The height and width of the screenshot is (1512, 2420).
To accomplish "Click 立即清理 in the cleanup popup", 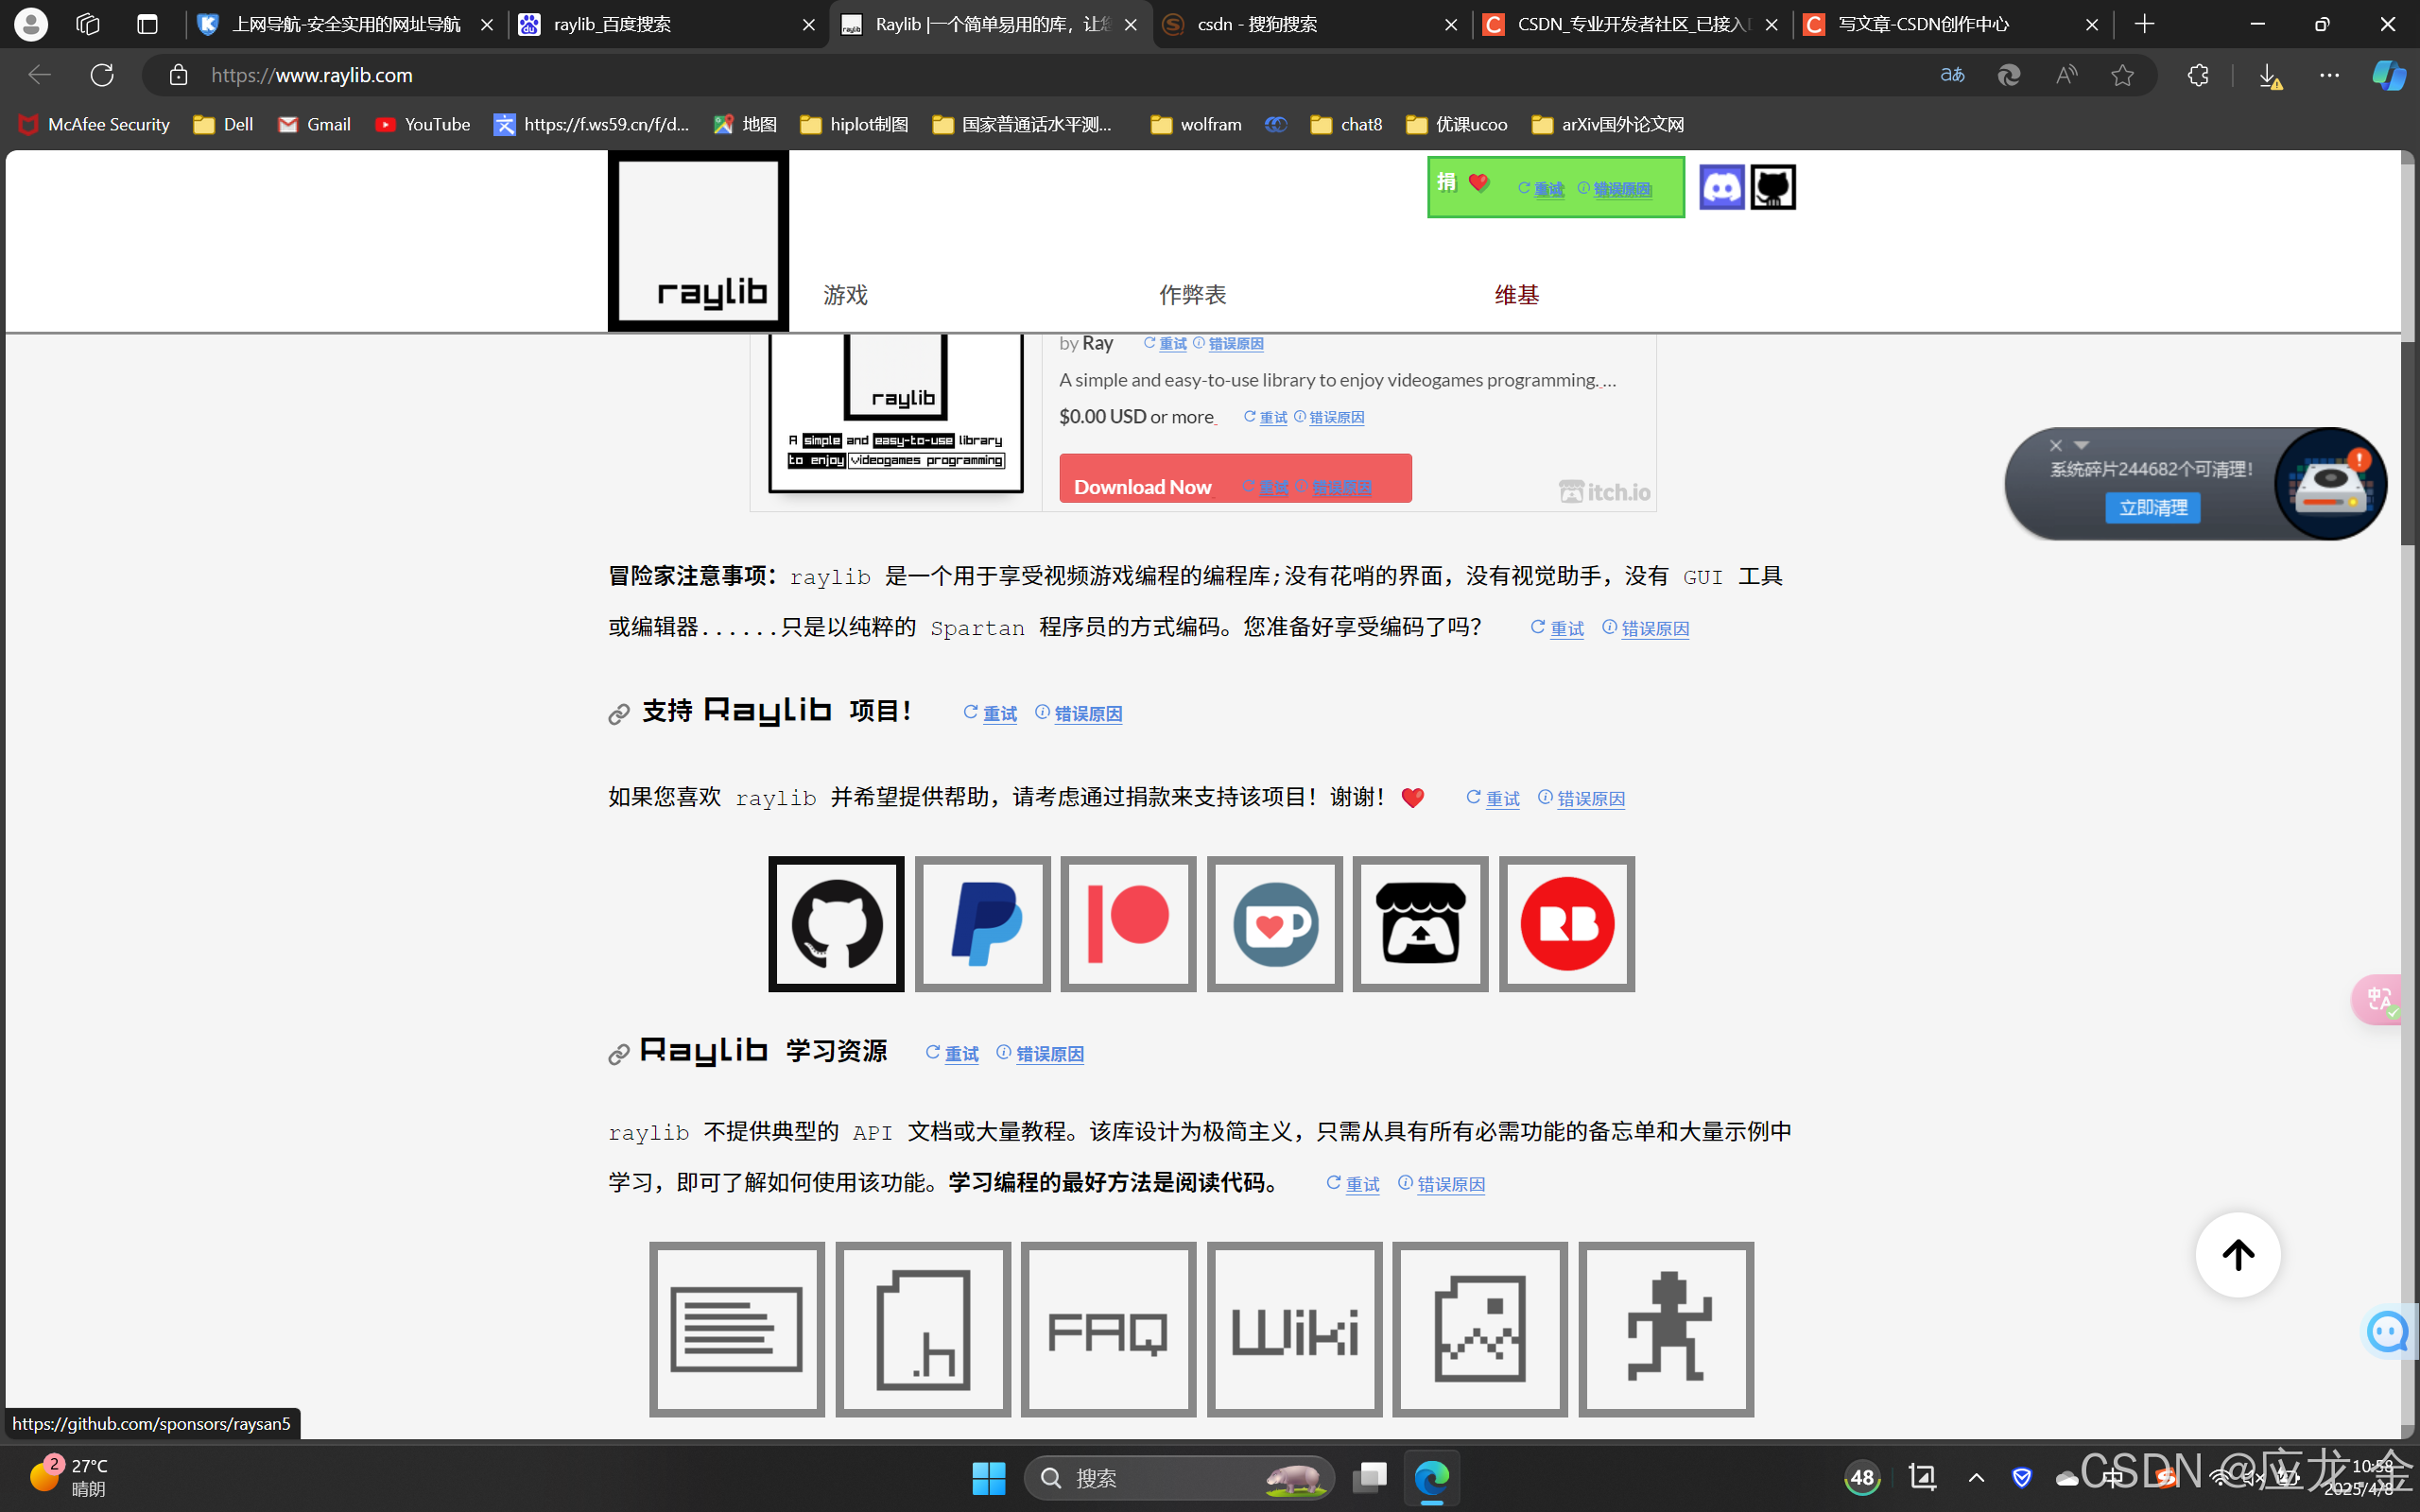I will [x=2153, y=508].
